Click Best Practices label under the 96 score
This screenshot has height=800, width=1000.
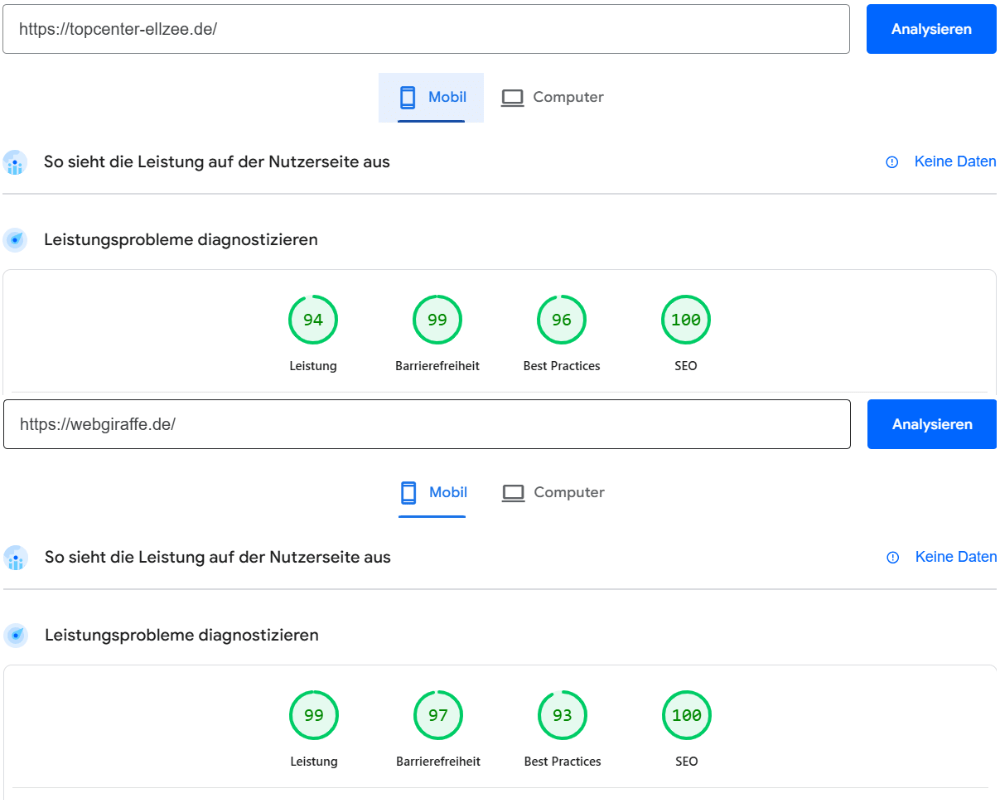pos(561,366)
